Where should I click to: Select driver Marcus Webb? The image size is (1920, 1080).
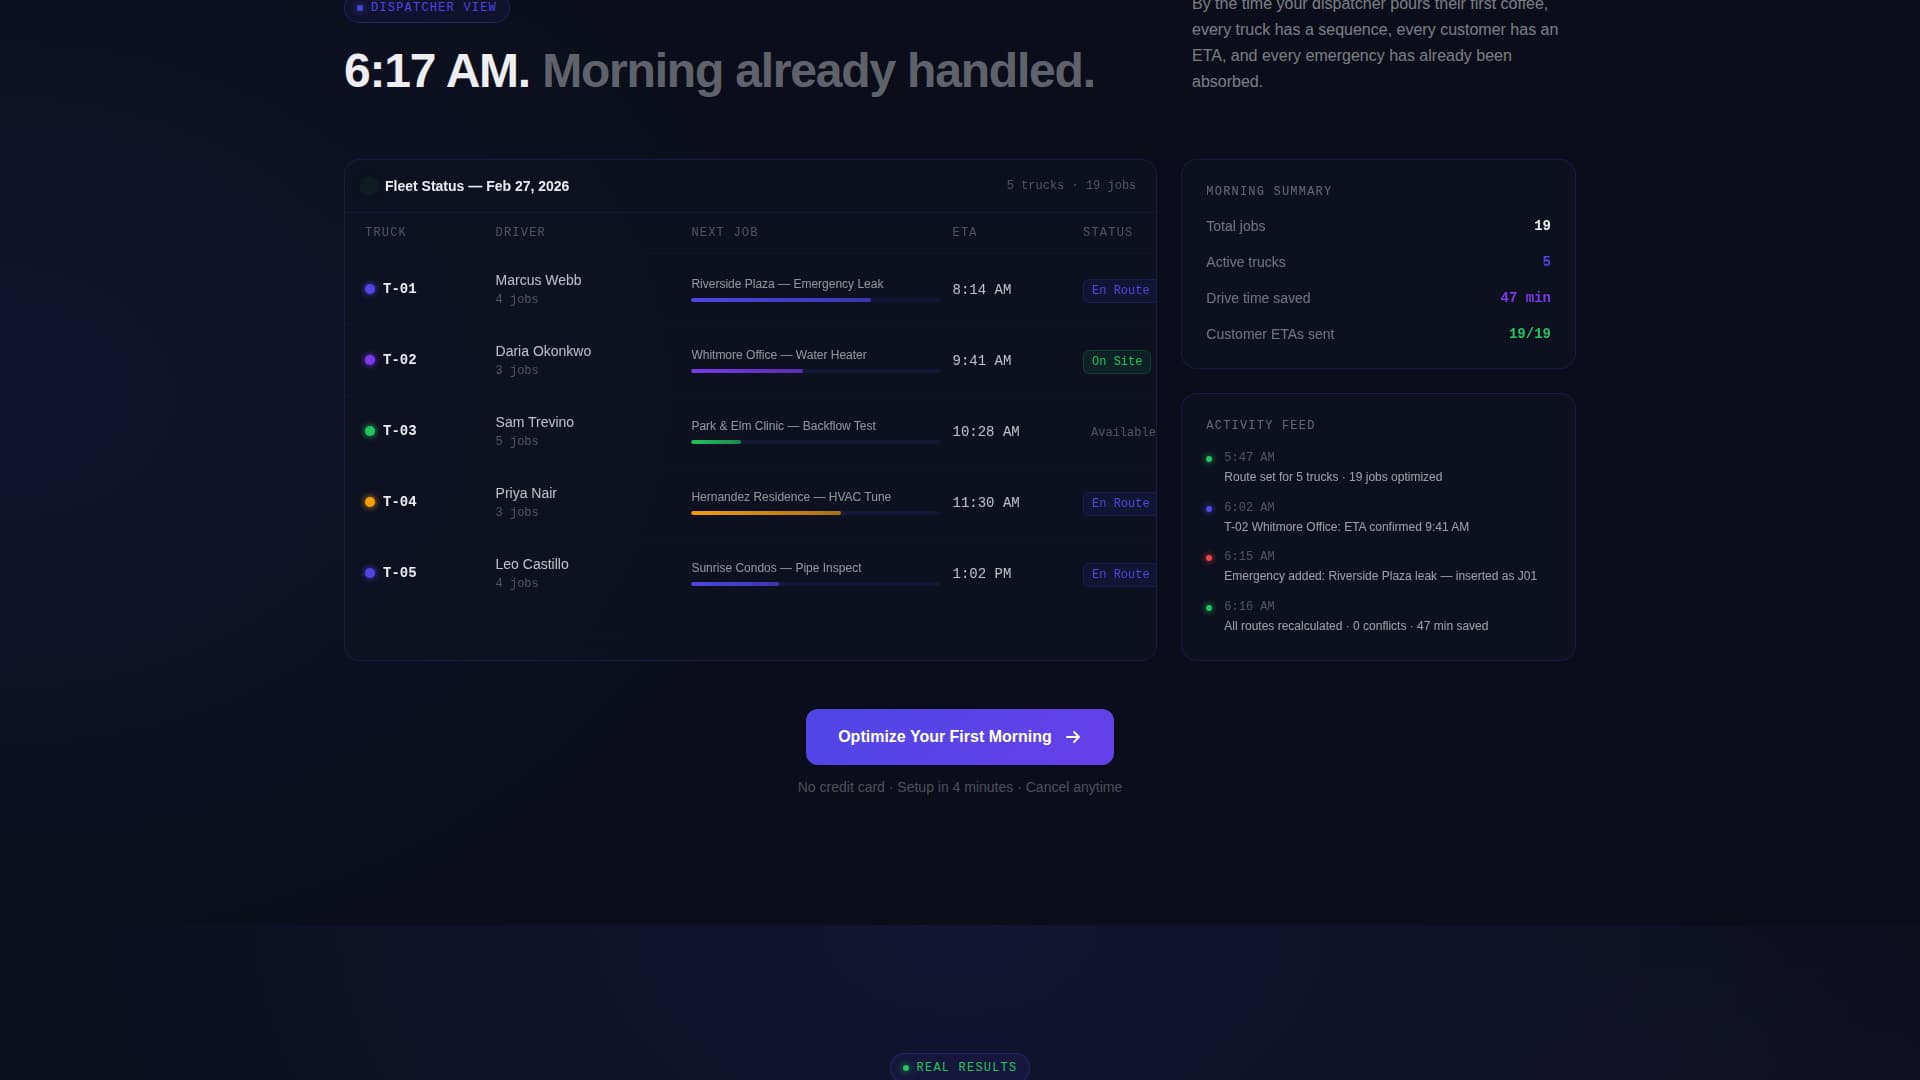pos(538,280)
